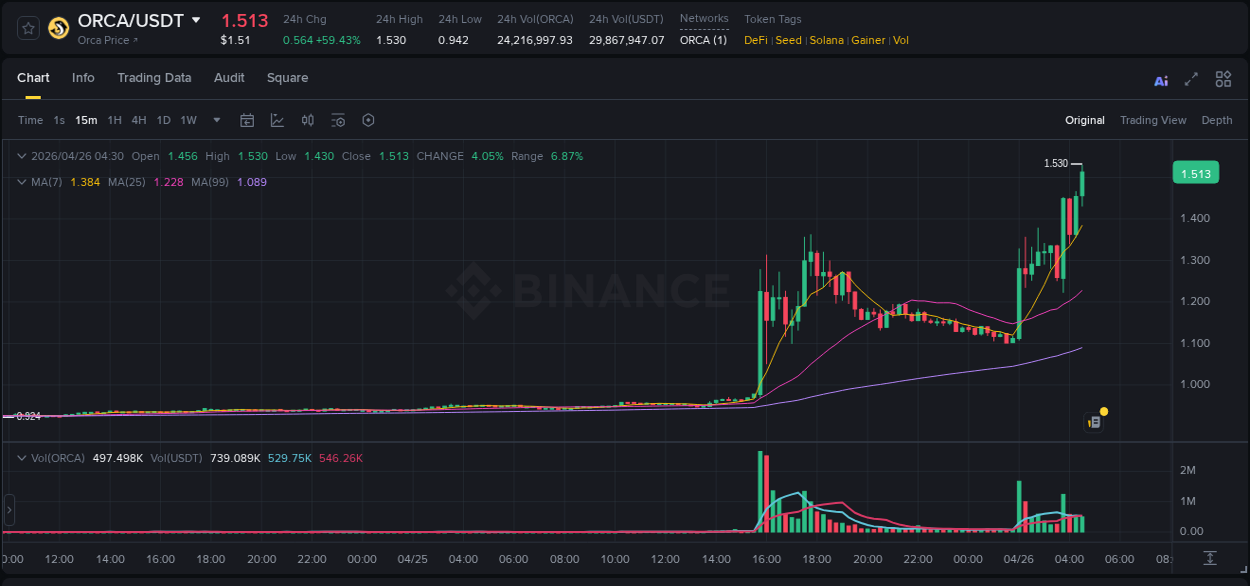
Task: Open the widgets layout grid icon
Action: click(1223, 79)
